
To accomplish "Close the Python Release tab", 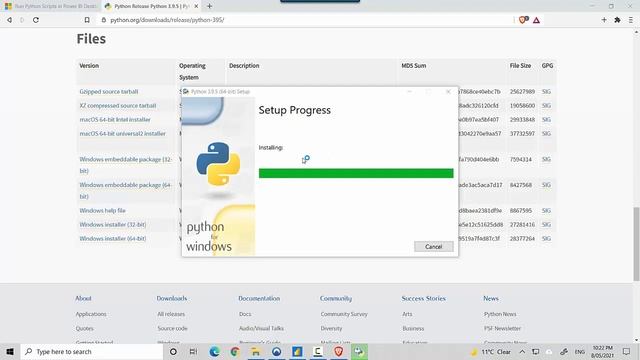I will pyautogui.click(x=196, y=6).
